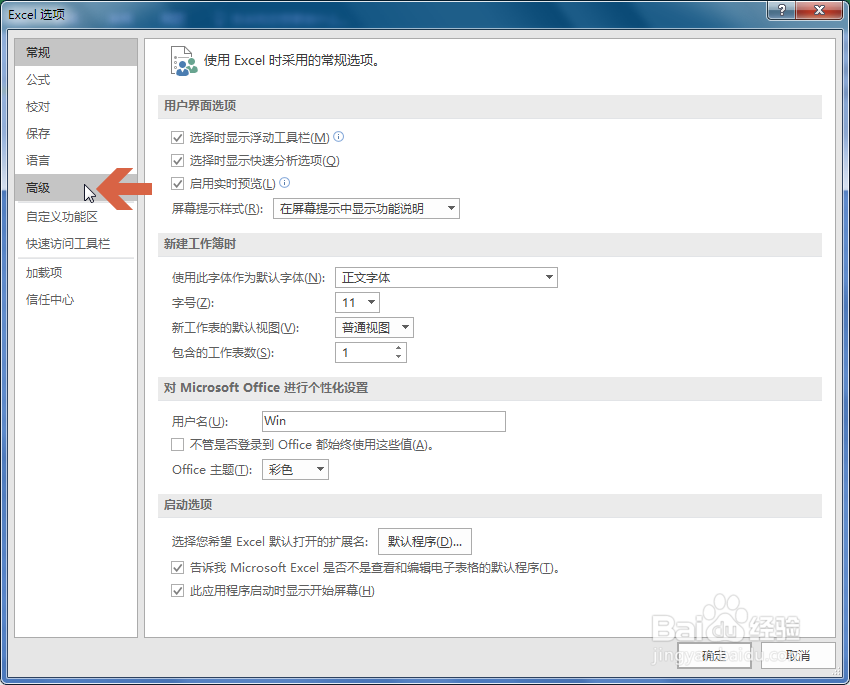Click the dialog Help question mark icon
Viewport: 850px width, 685px height.
781,11
